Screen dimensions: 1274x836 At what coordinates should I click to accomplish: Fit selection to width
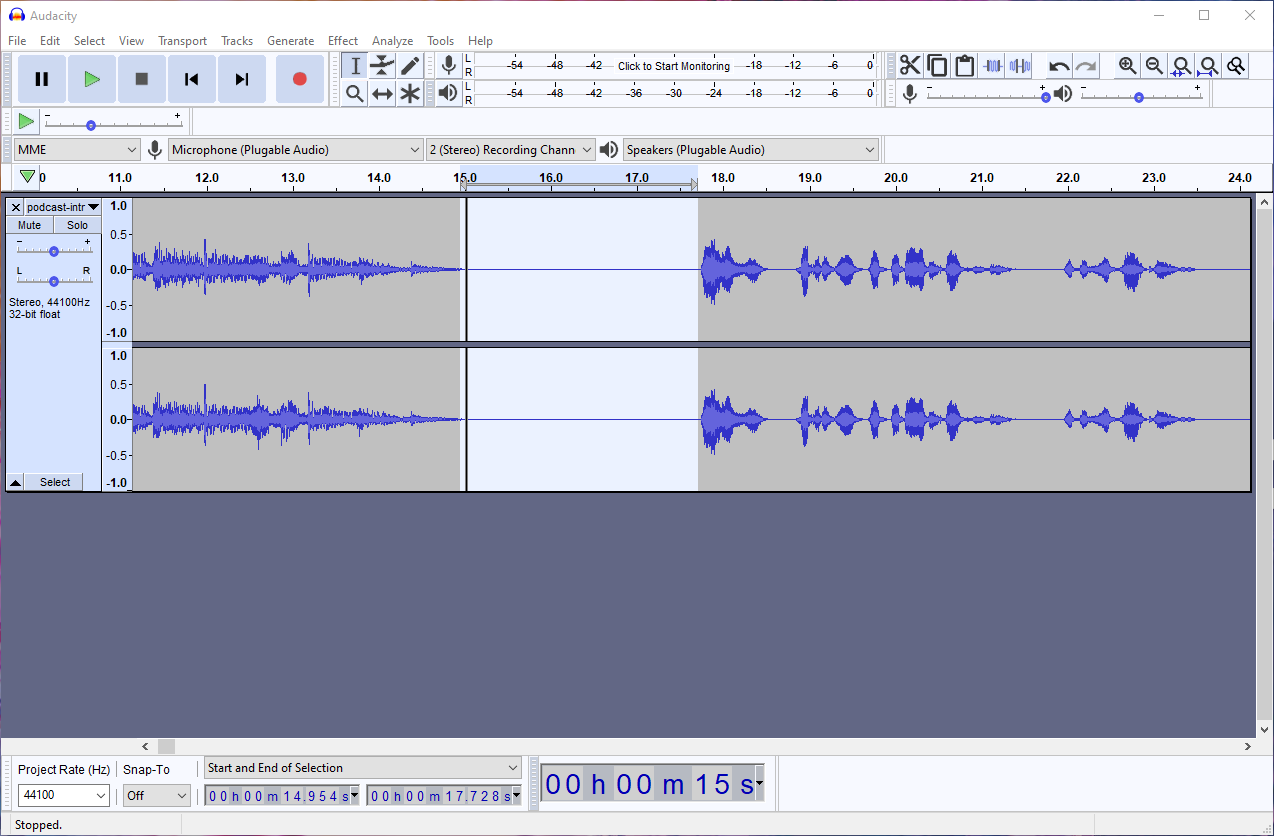(x=1182, y=66)
